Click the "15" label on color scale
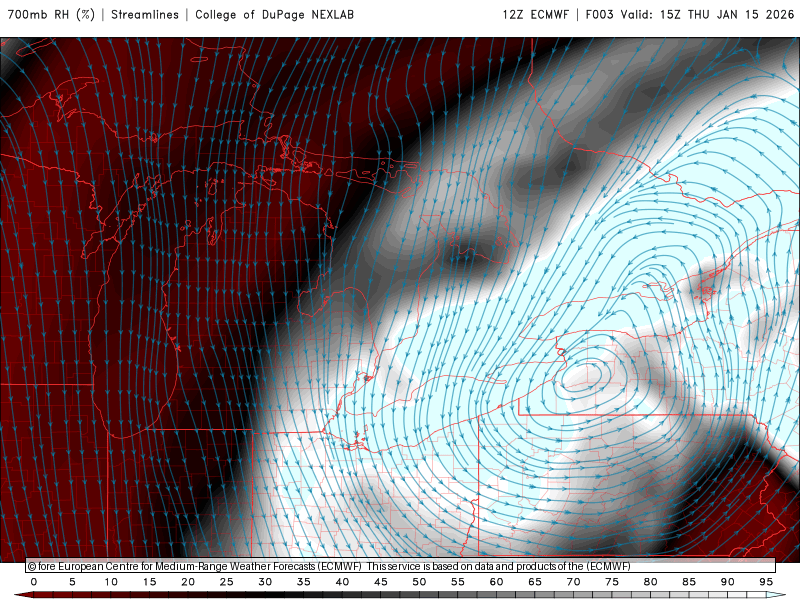This screenshot has height=600, width=800. (149, 582)
